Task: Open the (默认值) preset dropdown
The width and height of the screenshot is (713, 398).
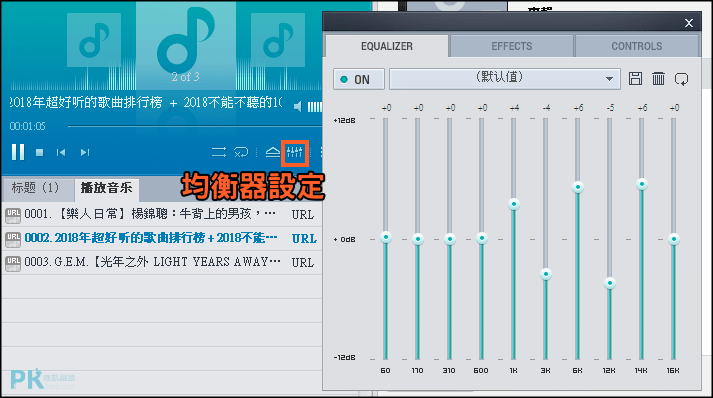Action: (x=505, y=79)
